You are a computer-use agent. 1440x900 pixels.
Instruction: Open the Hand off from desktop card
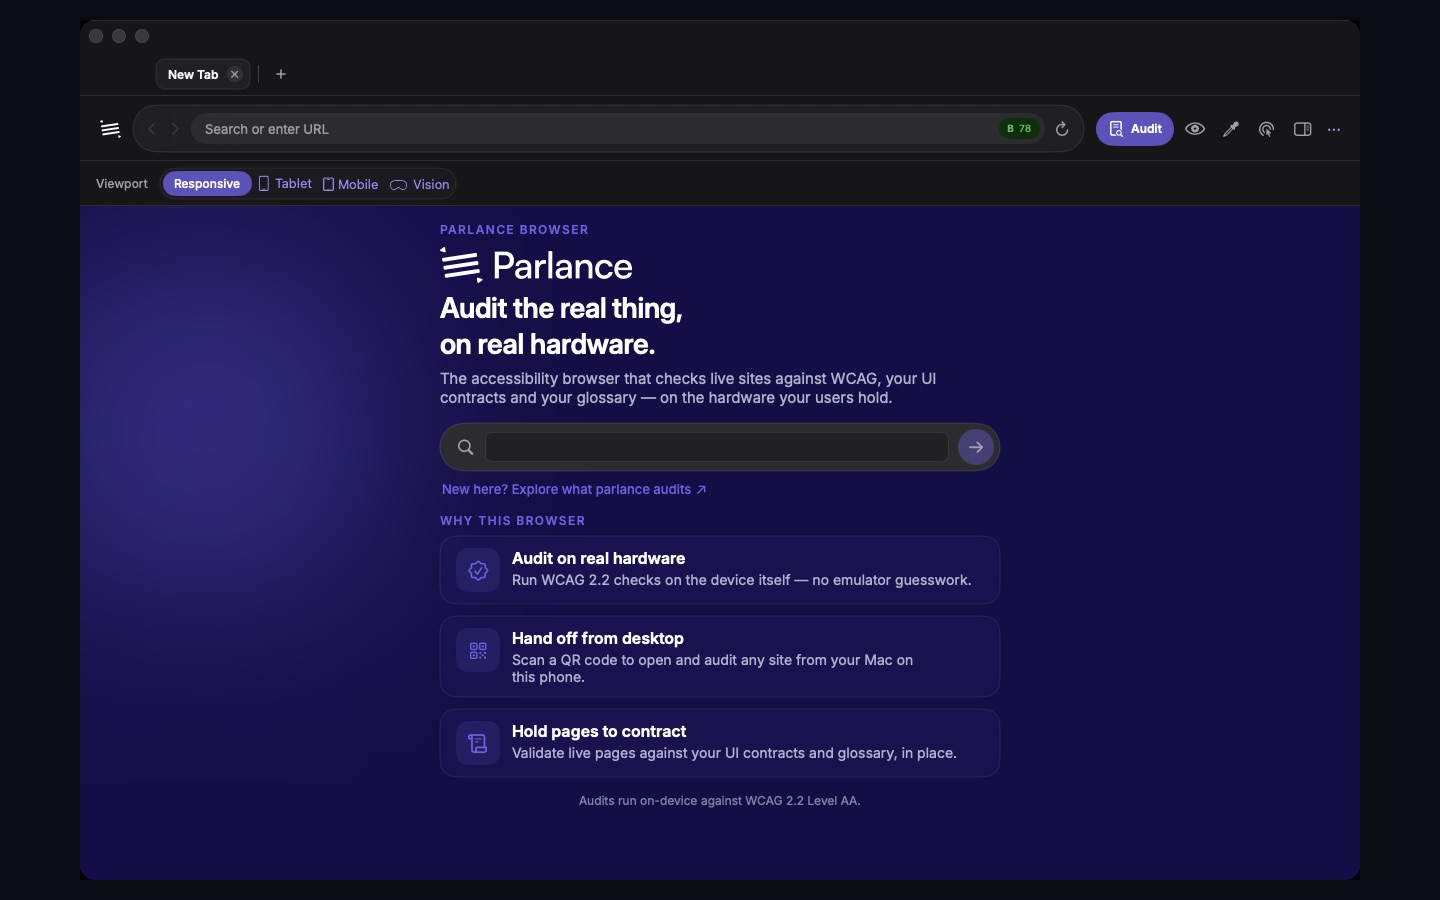click(720, 657)
